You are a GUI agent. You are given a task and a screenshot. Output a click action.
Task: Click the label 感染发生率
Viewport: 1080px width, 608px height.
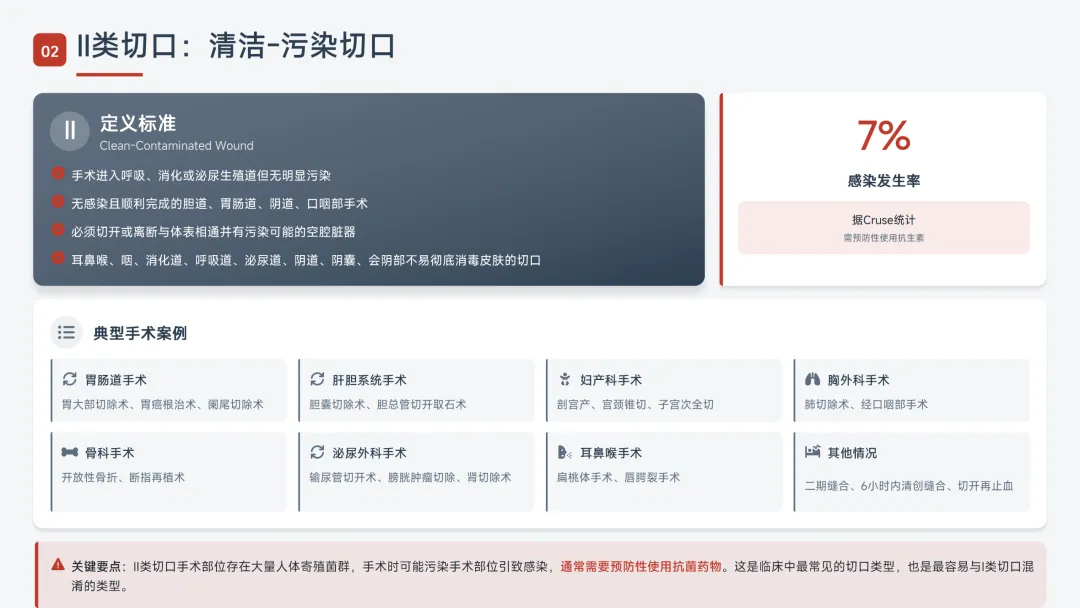tap(884, 181)
